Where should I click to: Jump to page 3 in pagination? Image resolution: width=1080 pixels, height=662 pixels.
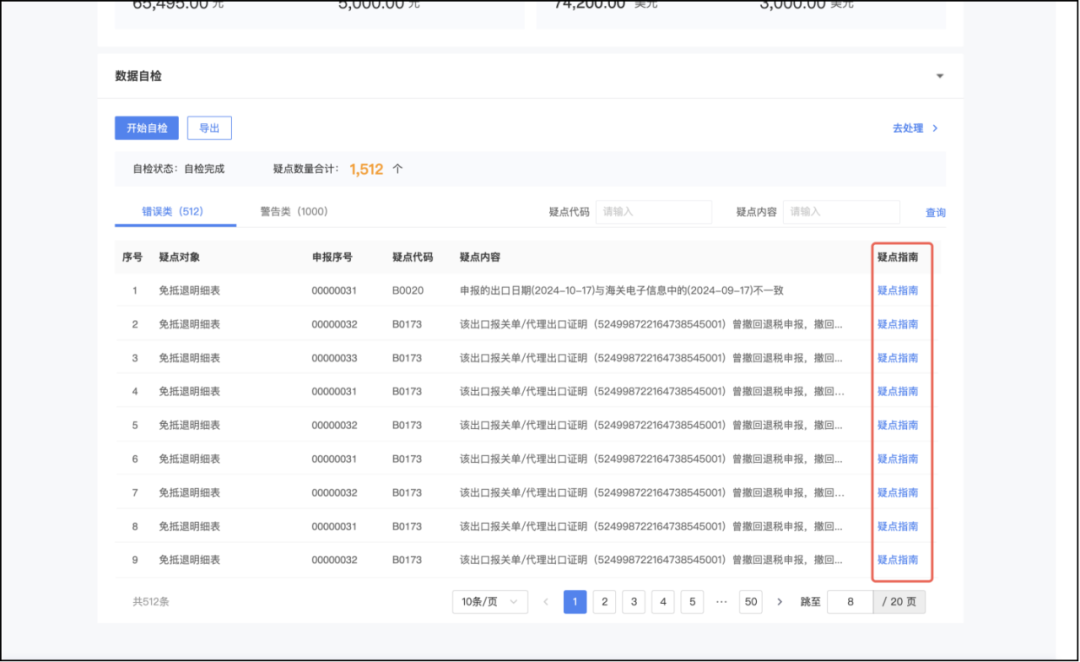click(x=633, y=602)
